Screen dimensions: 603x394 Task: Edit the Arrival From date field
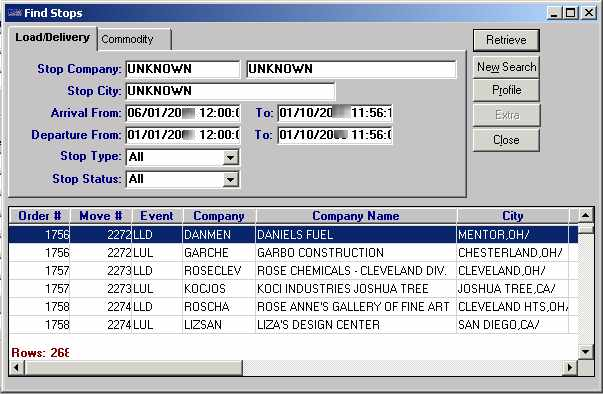coord(183,113)
